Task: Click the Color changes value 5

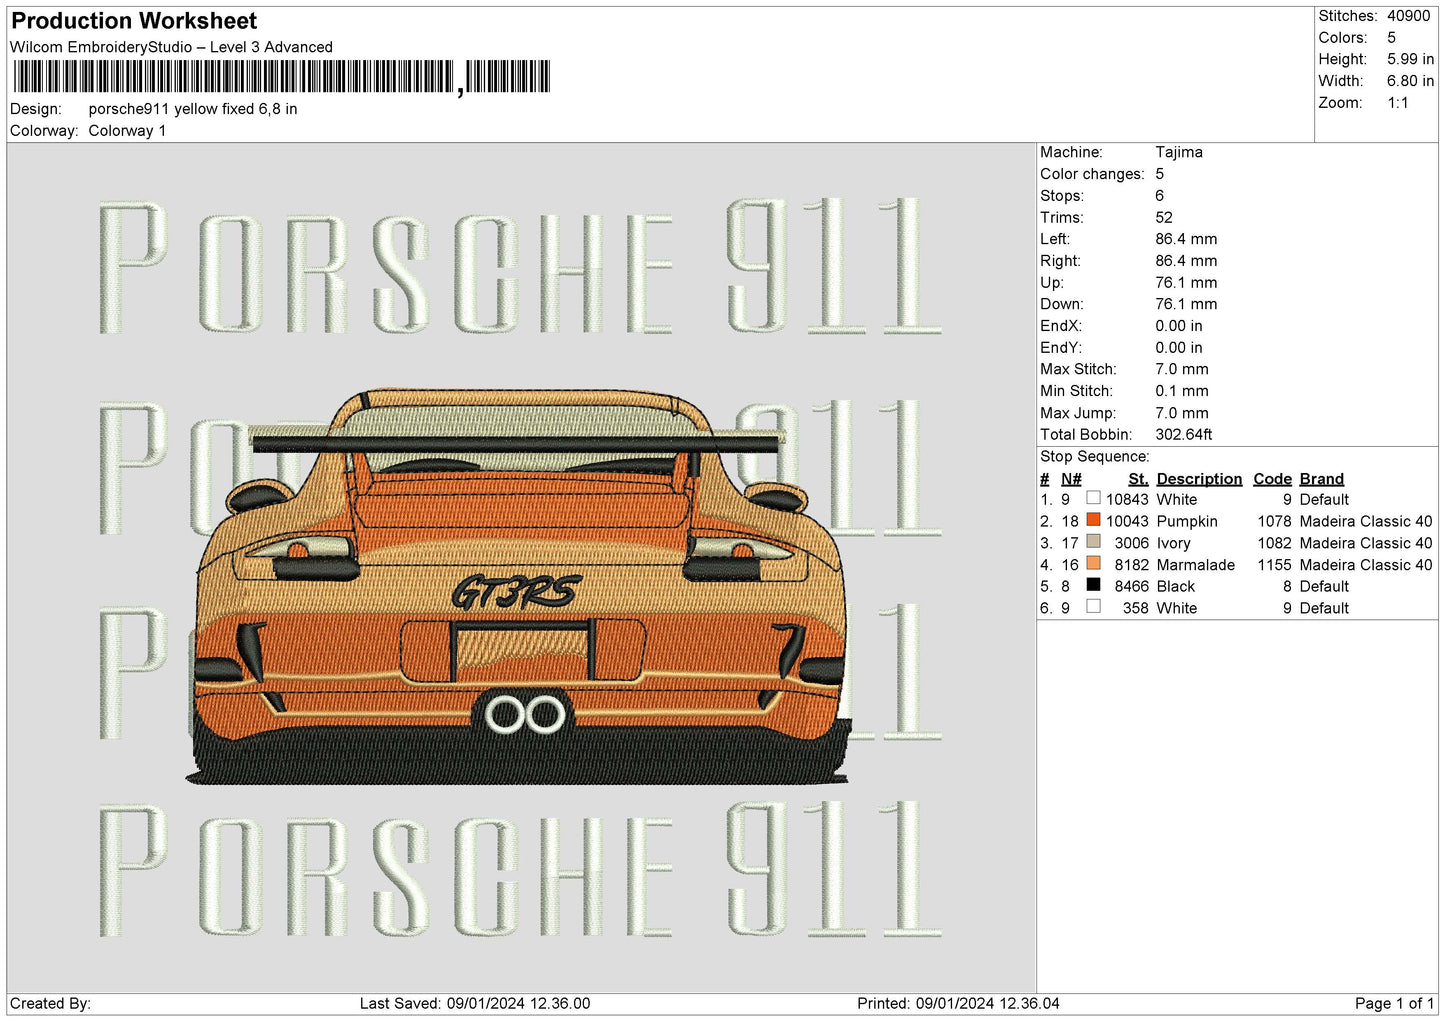Action: [x=1160, y=174]
